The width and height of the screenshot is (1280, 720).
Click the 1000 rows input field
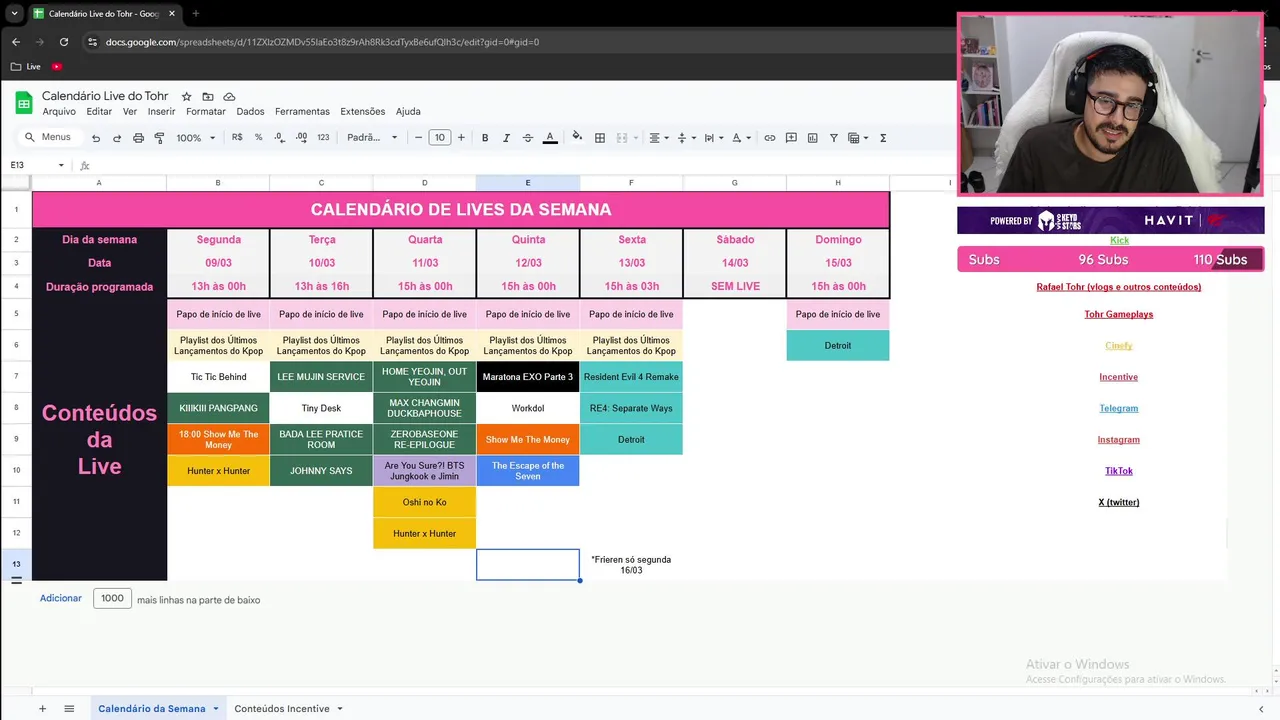[x=112, y=598]
